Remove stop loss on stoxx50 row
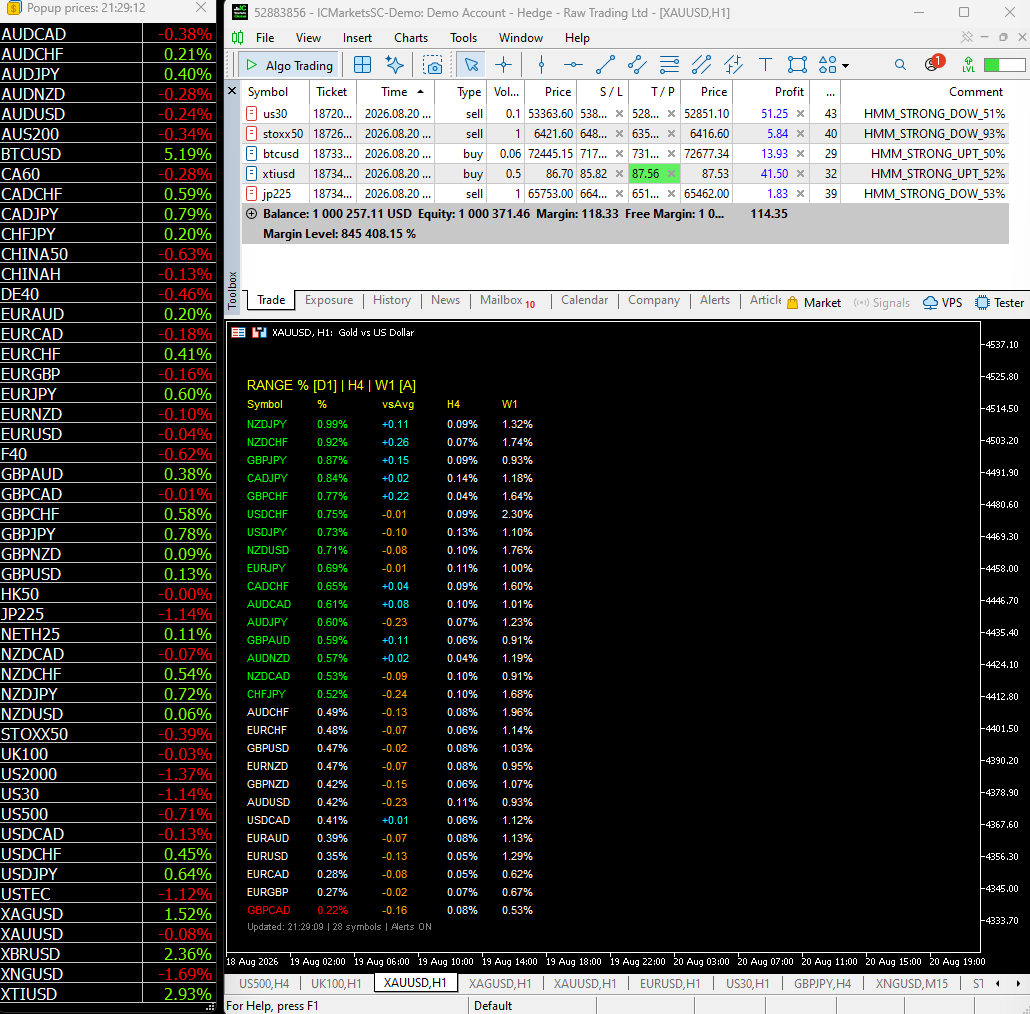1030x1014 pixels. coord(619,134)
